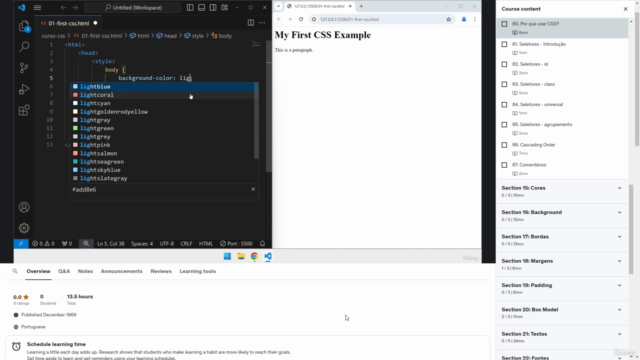Expand Section 16: Background
The image size is (640, 360).
pos(562,216)
